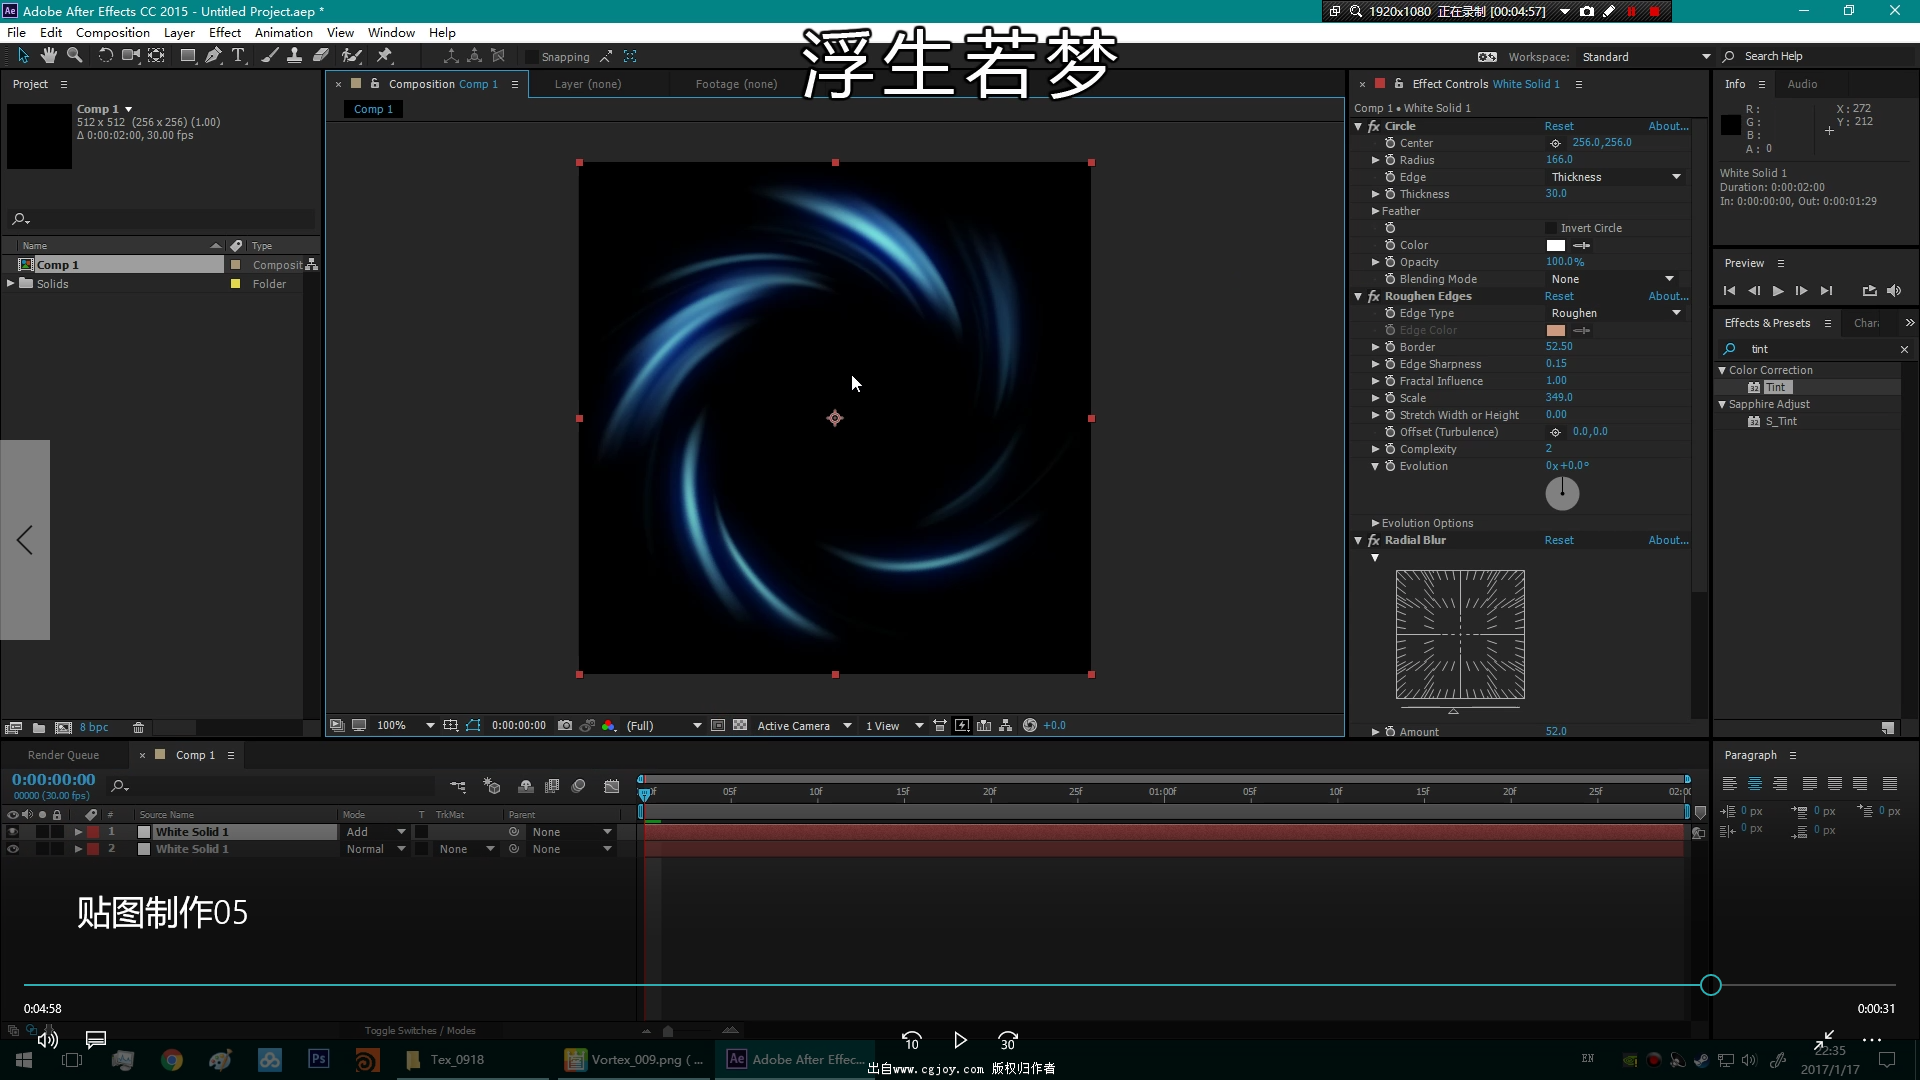Expand the Solids folder in Project
1920x1080 pixels.
[11, 284]
